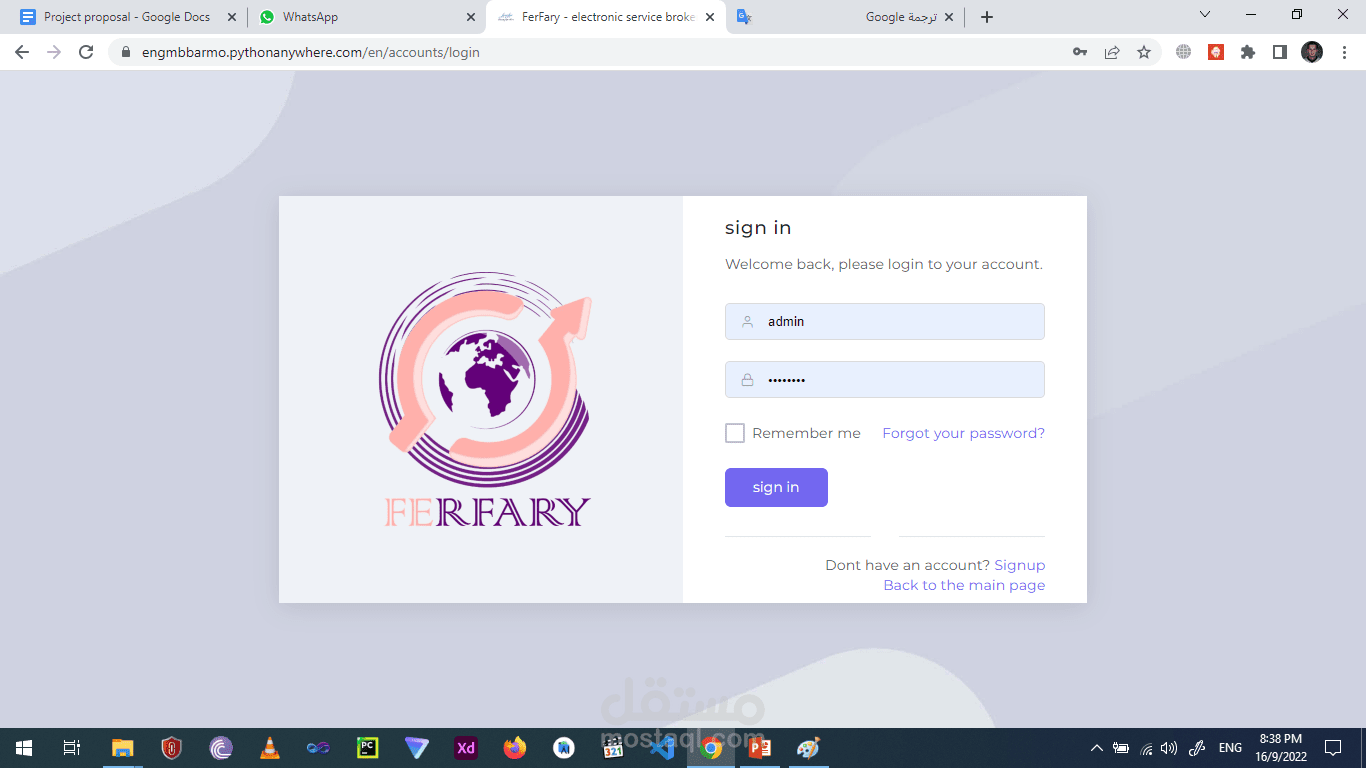Tick the Remember me checkbox

coord(735,433)
